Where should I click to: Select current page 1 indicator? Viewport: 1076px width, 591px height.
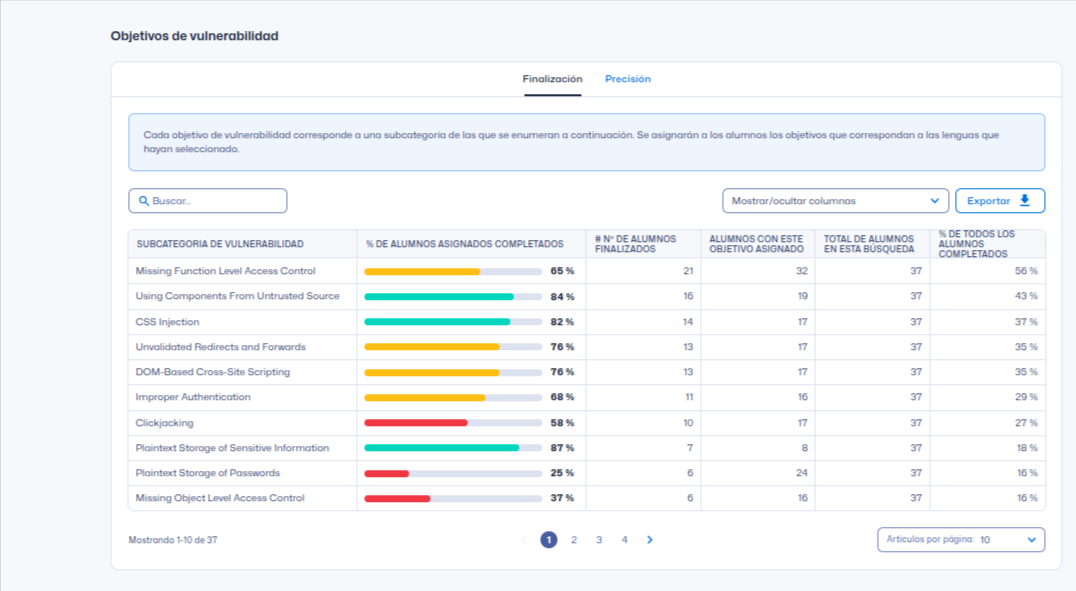click(x=549, y=540)
